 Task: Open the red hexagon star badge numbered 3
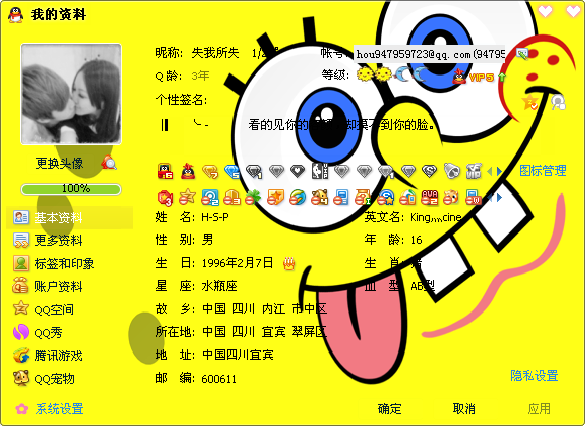(x=165, y=197)
